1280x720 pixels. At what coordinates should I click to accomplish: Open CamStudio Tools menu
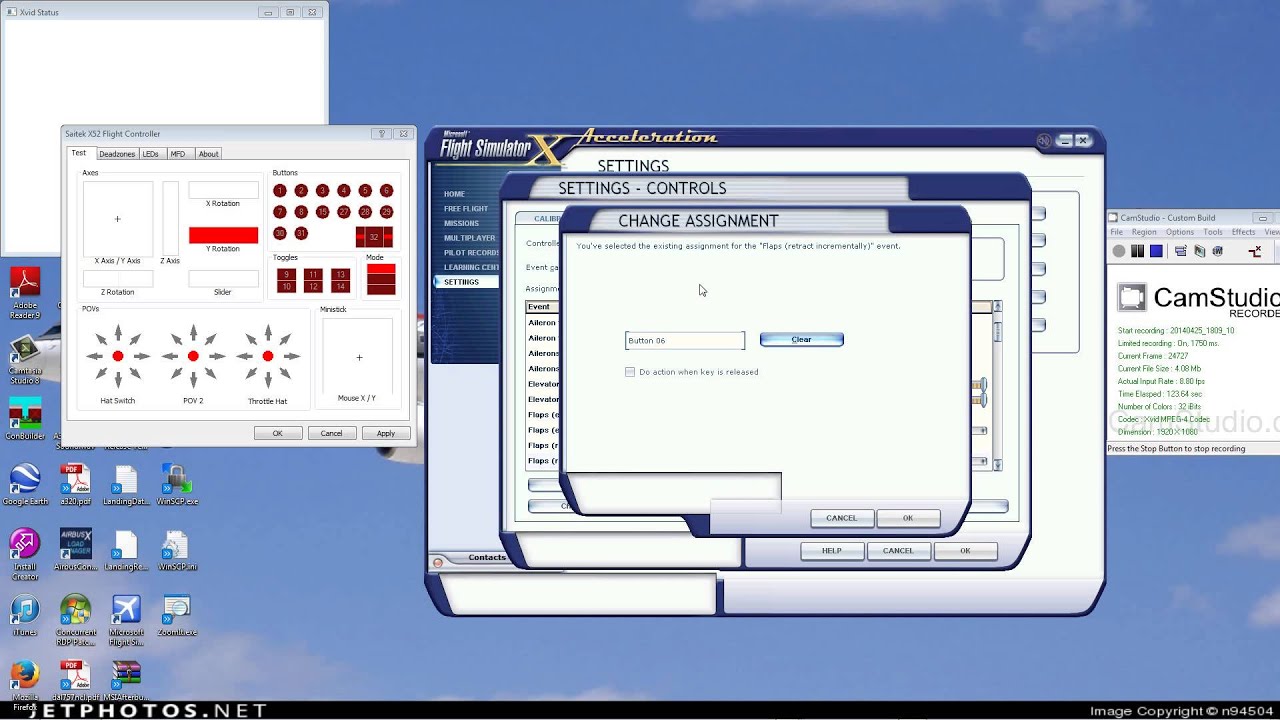click(x=1213, y=232)
